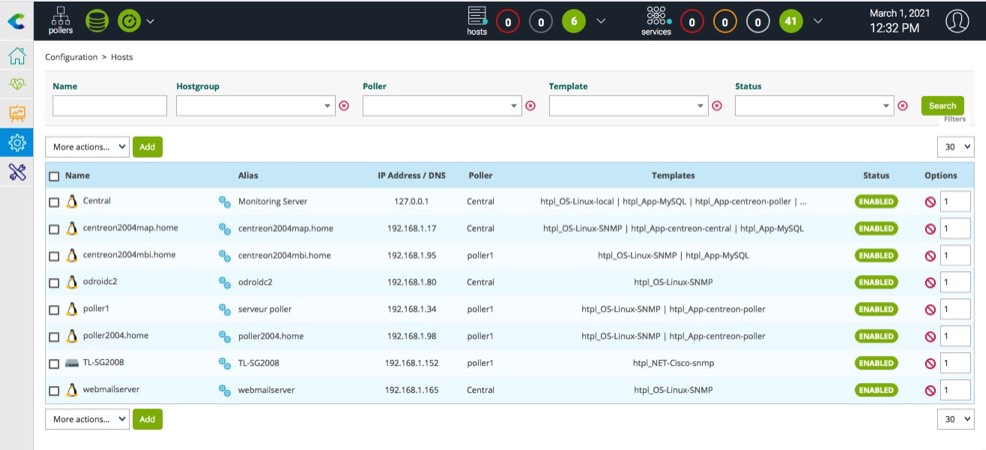
Task: Open the Home icon in sidebar
Action: [x=16, y=56]
